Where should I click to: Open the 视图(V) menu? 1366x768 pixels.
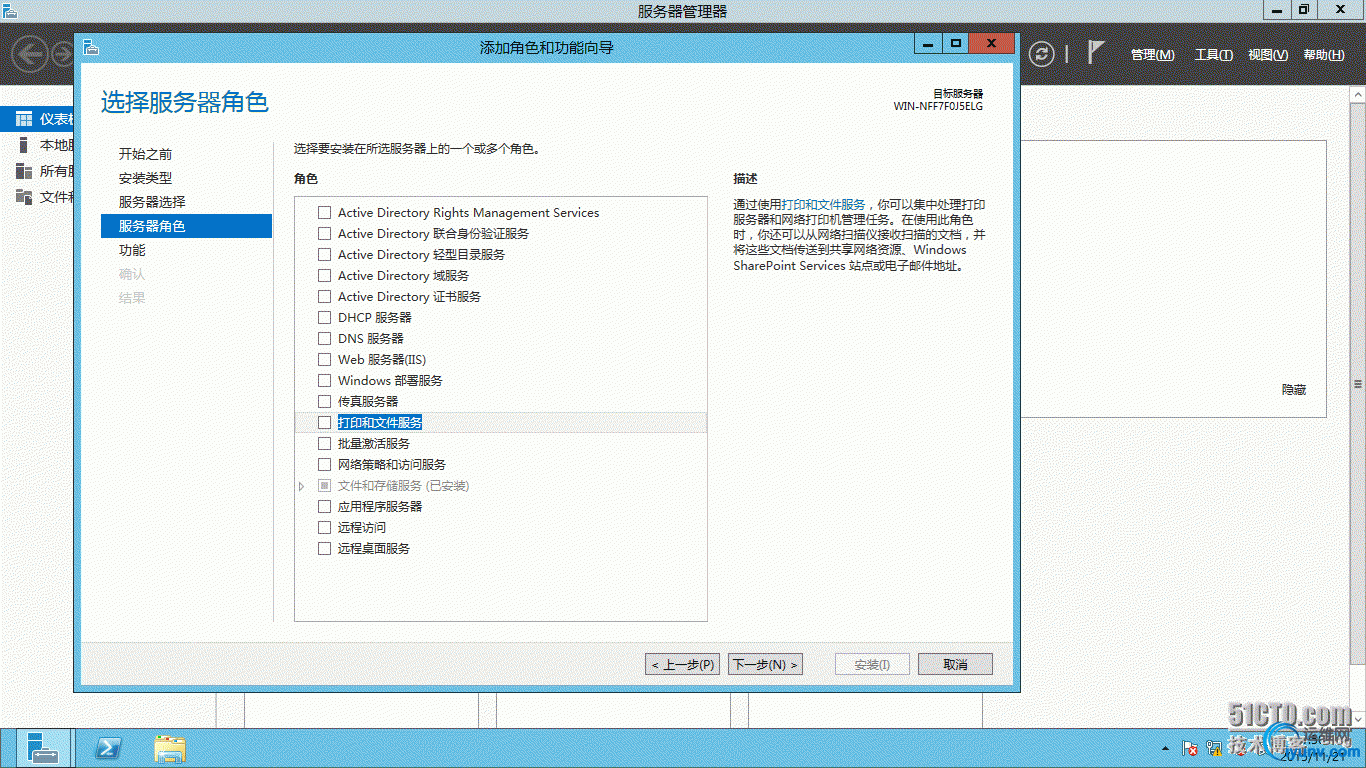click(x=1267, y=55)
